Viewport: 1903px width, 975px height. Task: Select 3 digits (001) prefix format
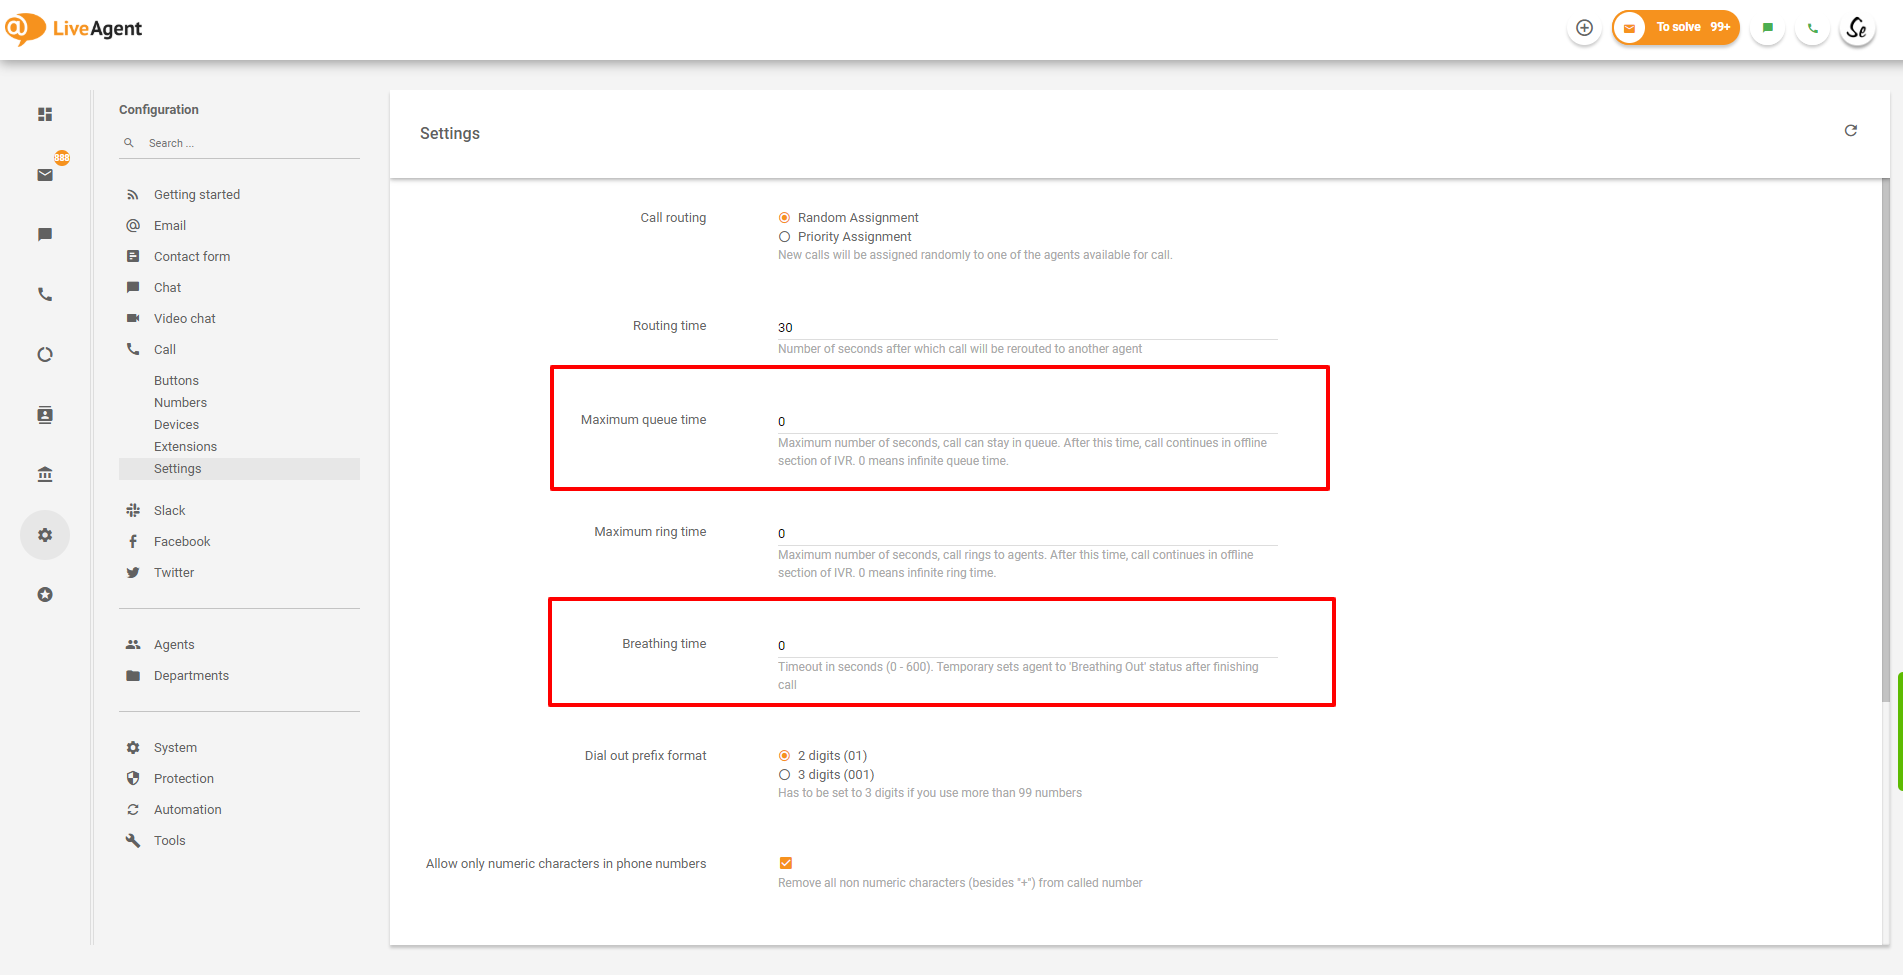[785, 775]
